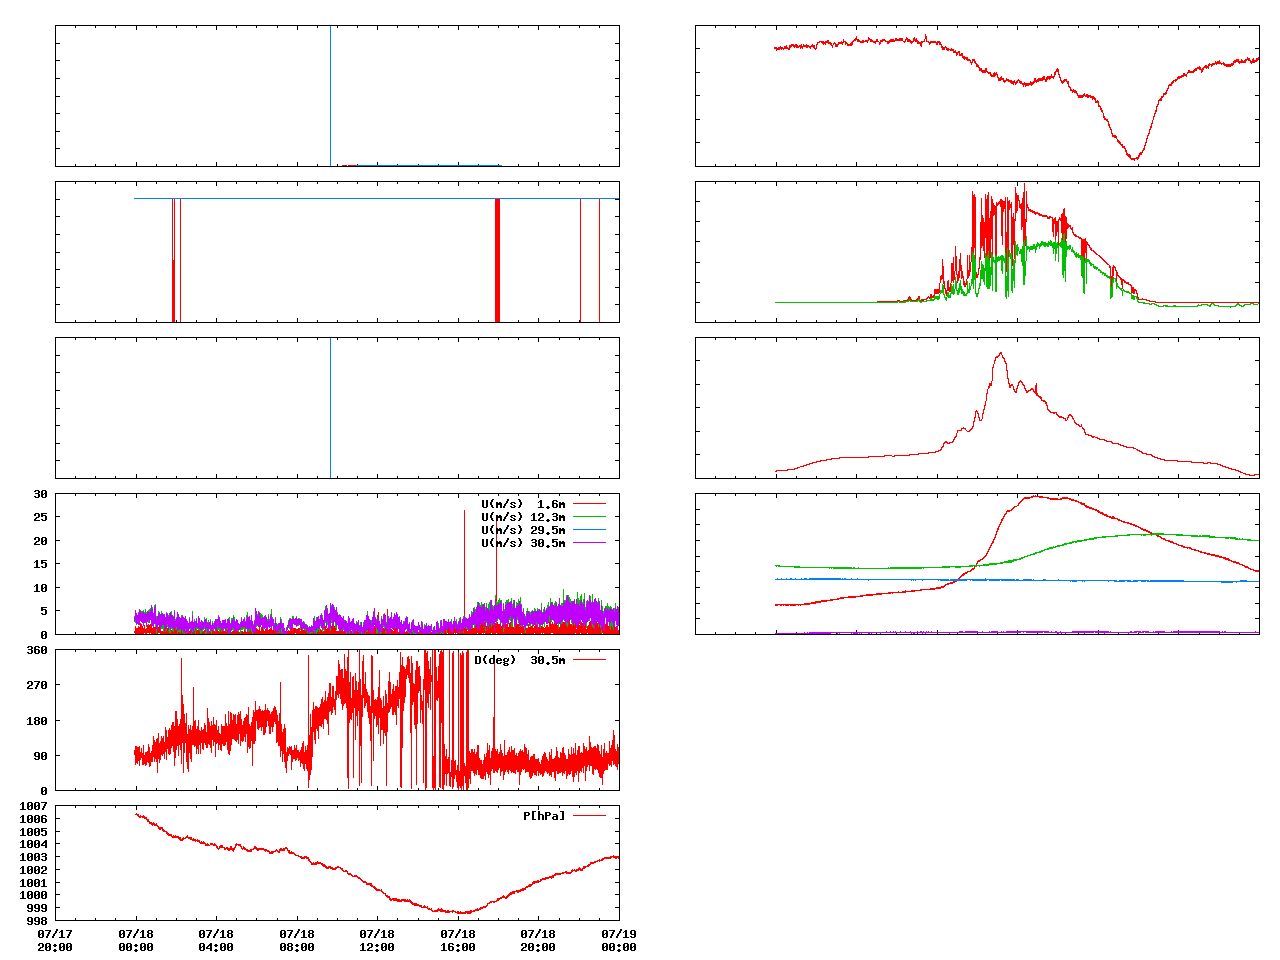Click the red line sample beside P[hPa]
1280x960 pixels.
point(589,816)
